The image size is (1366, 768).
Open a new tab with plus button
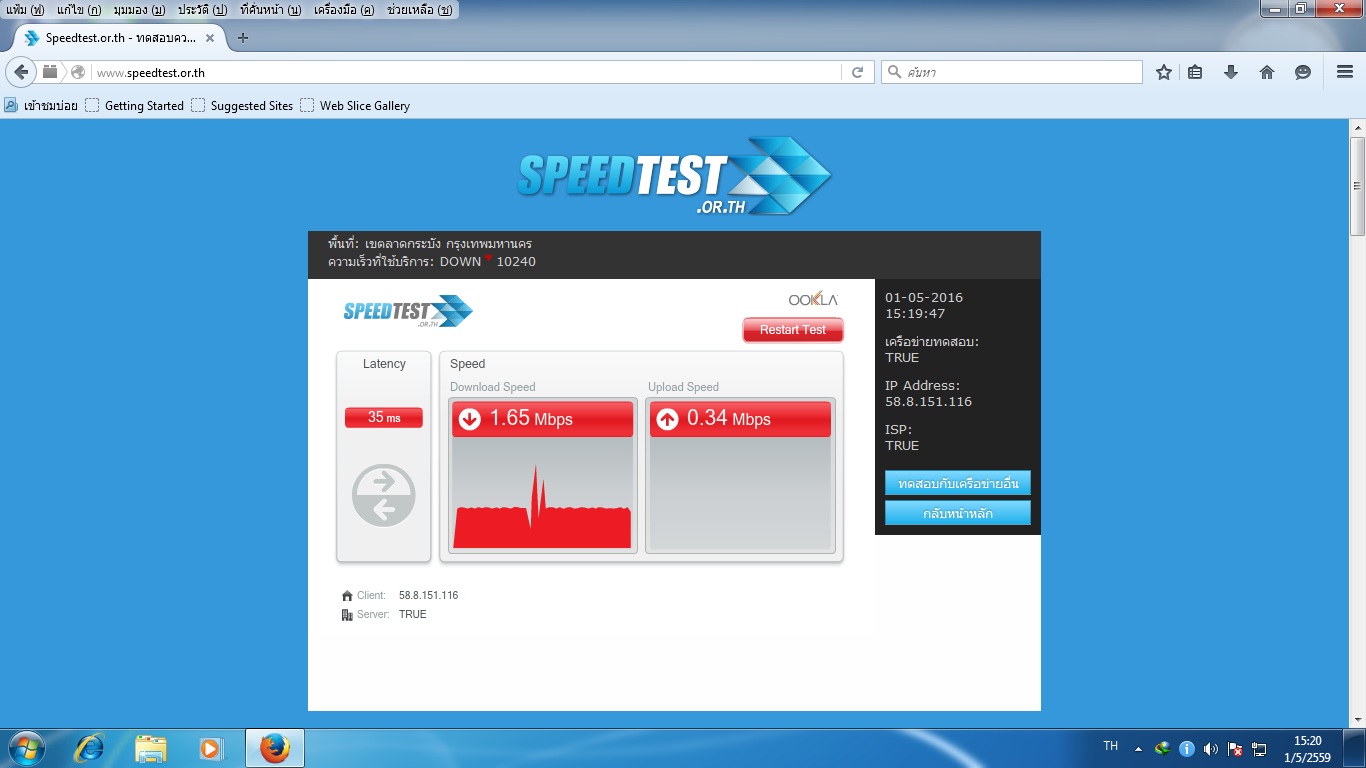click(242, 38)
